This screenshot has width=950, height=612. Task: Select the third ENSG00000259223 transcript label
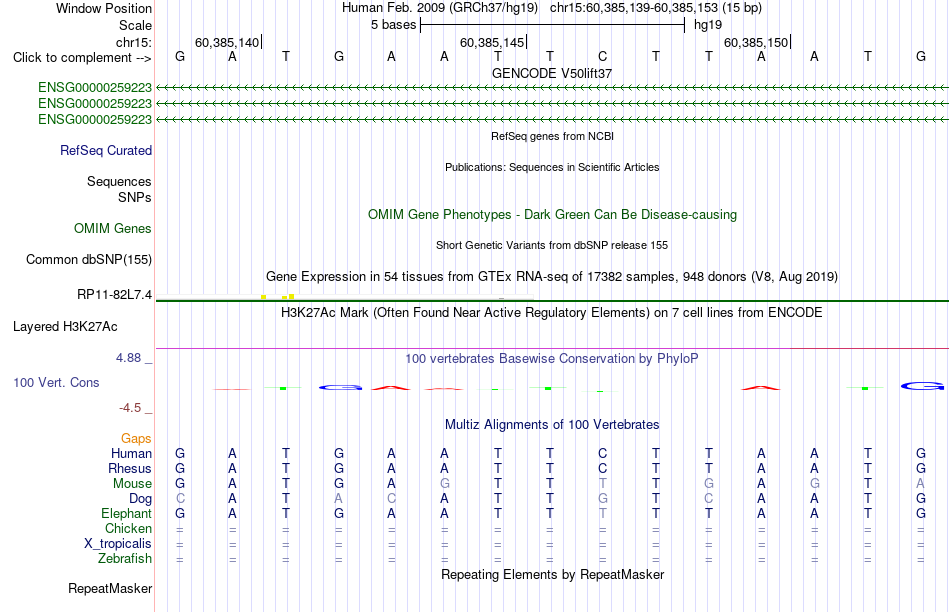(95, 119)
